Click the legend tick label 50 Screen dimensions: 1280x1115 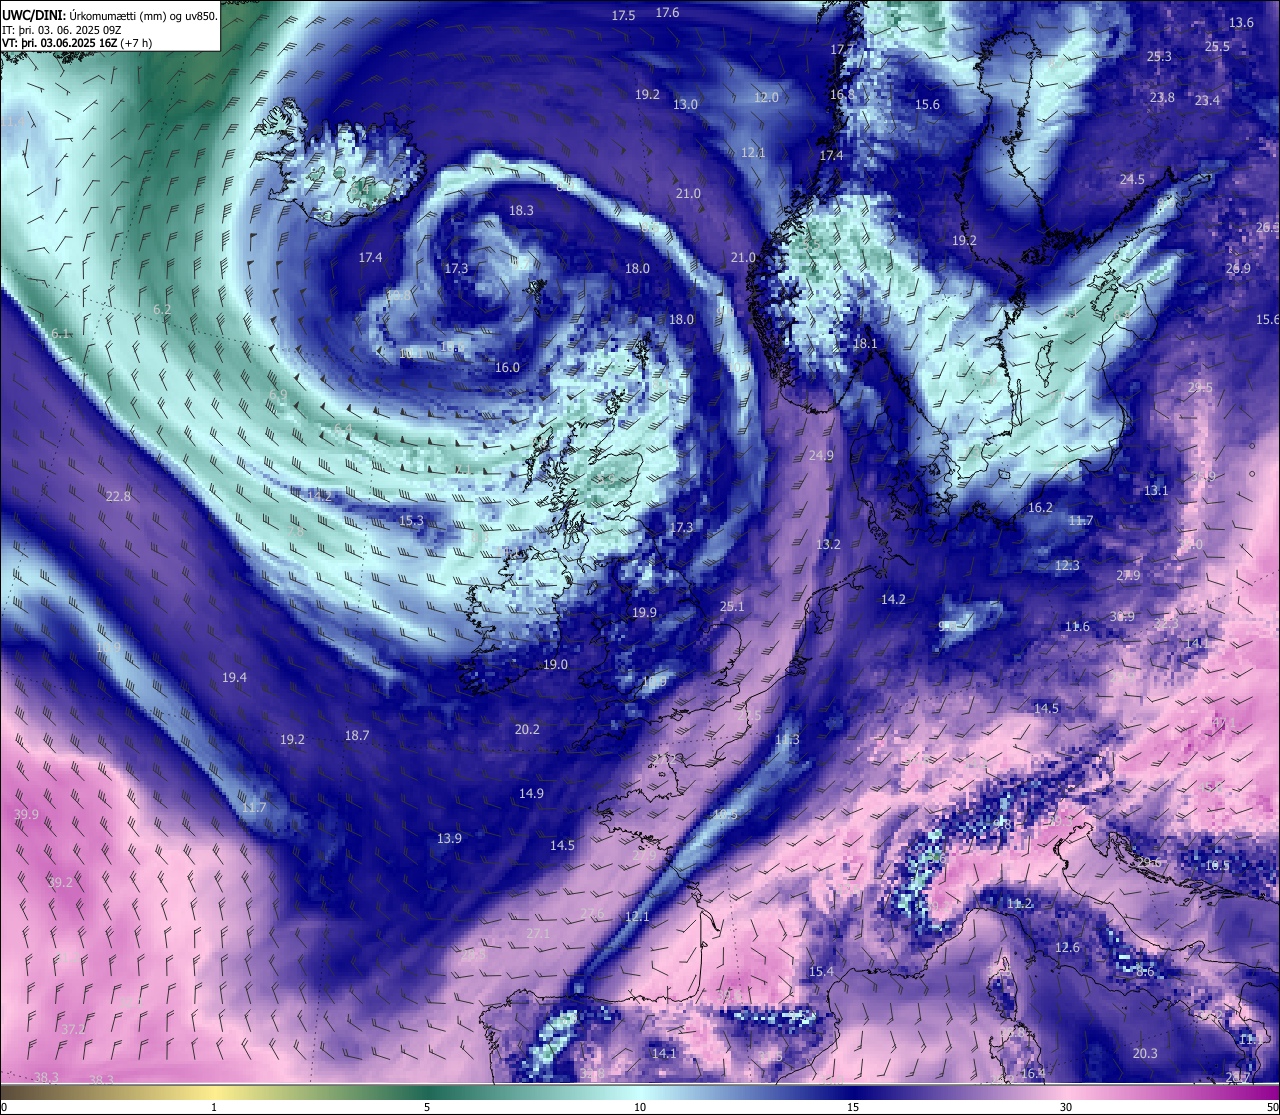[x=1271, y=1107]
